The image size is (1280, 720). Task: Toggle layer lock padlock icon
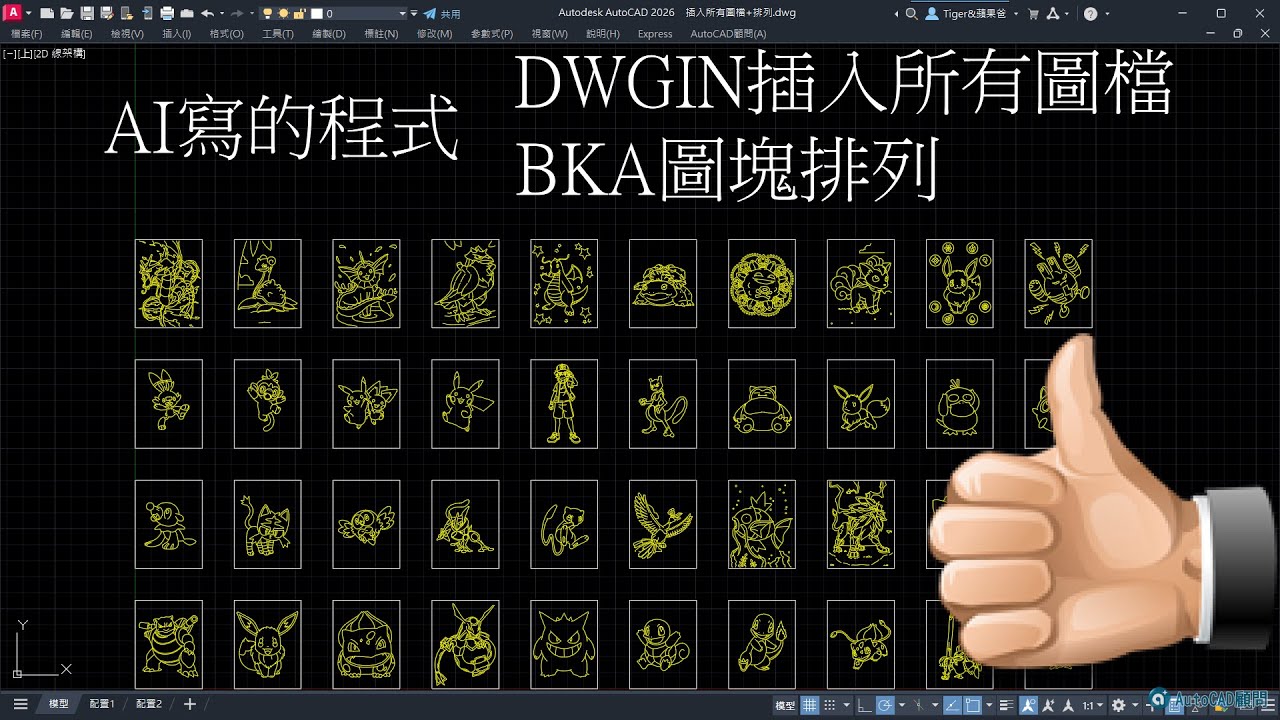(x=299, y=14)
